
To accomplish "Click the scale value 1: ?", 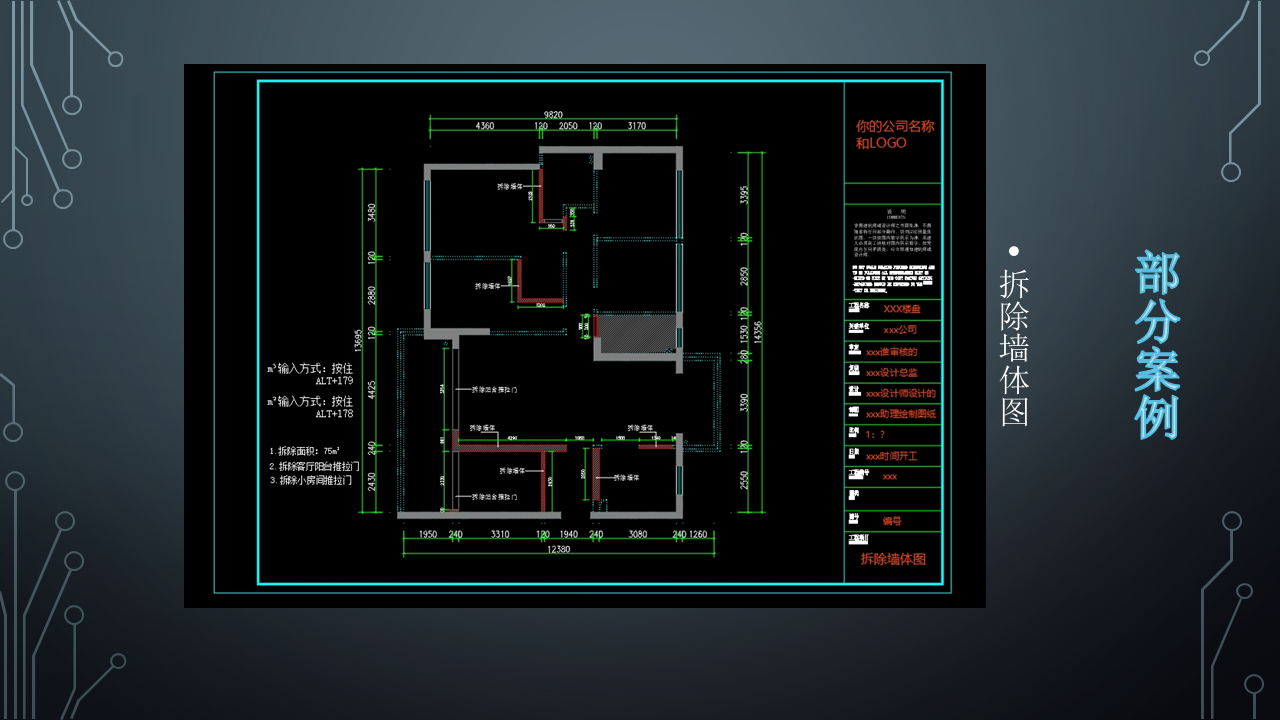I will pos(875,435).
